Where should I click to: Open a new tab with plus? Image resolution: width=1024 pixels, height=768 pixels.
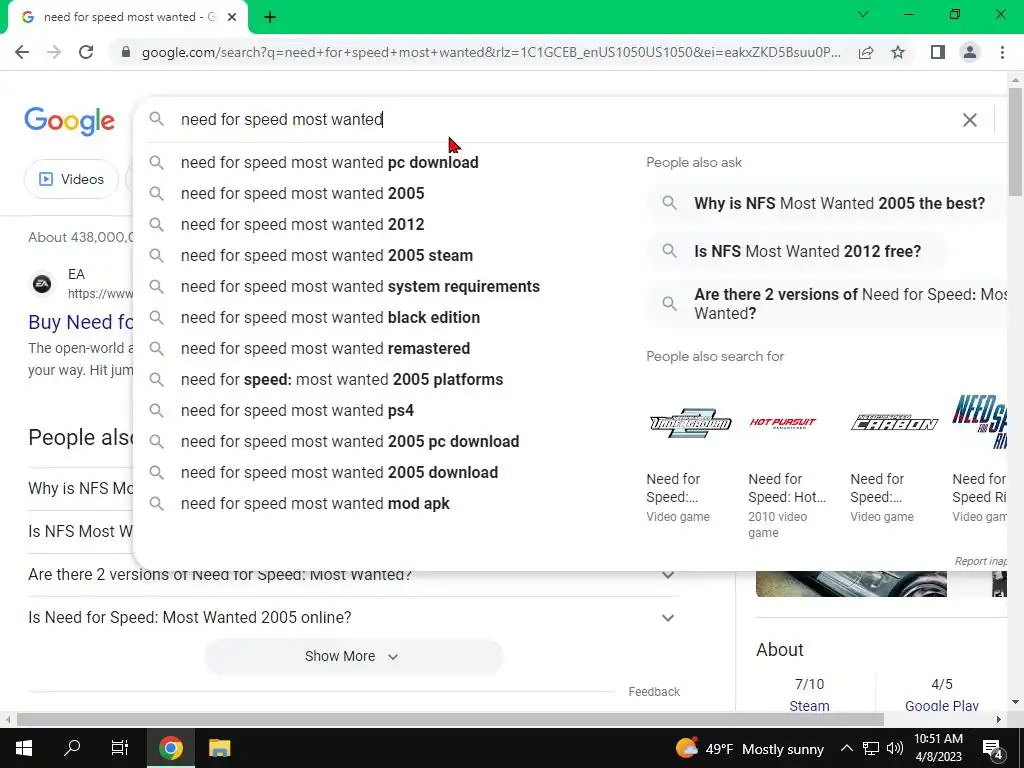[270, 18]
